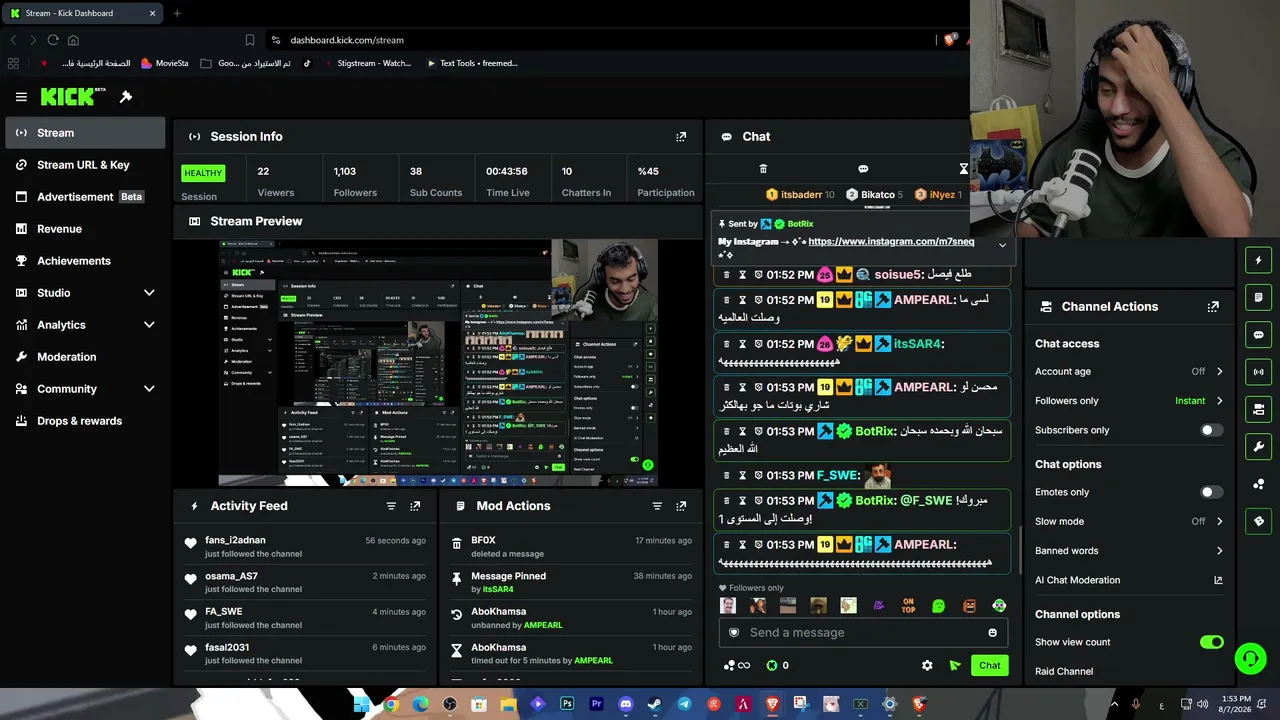Viewport: 1280px width, 720px height.
Task: Open Telegram from the taskbar
Action: pos(684,704)
